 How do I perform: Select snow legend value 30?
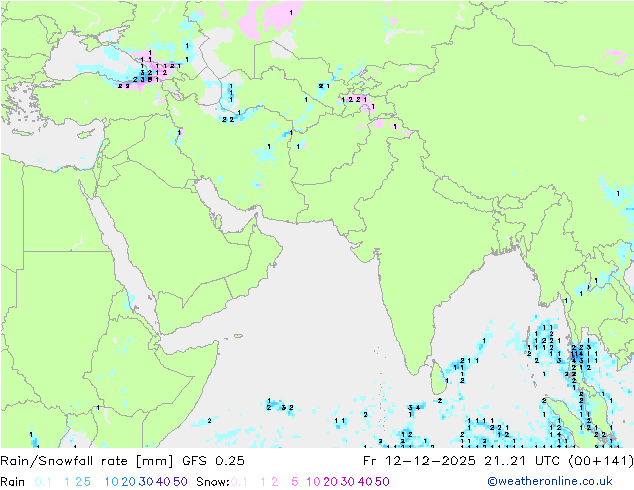(x=348, y=482)
